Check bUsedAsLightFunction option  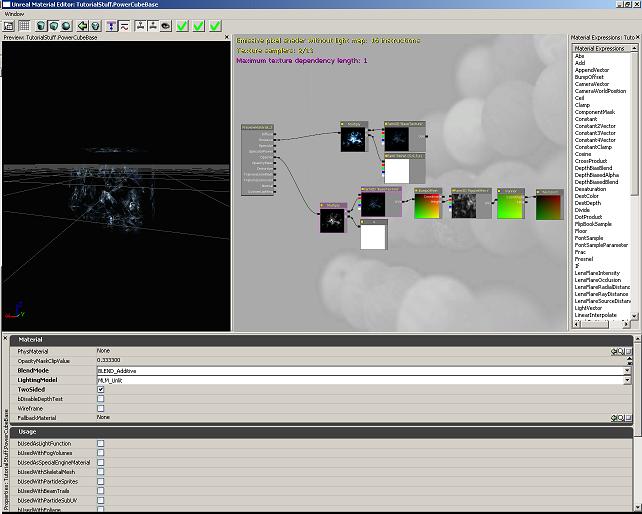[101, 444]
